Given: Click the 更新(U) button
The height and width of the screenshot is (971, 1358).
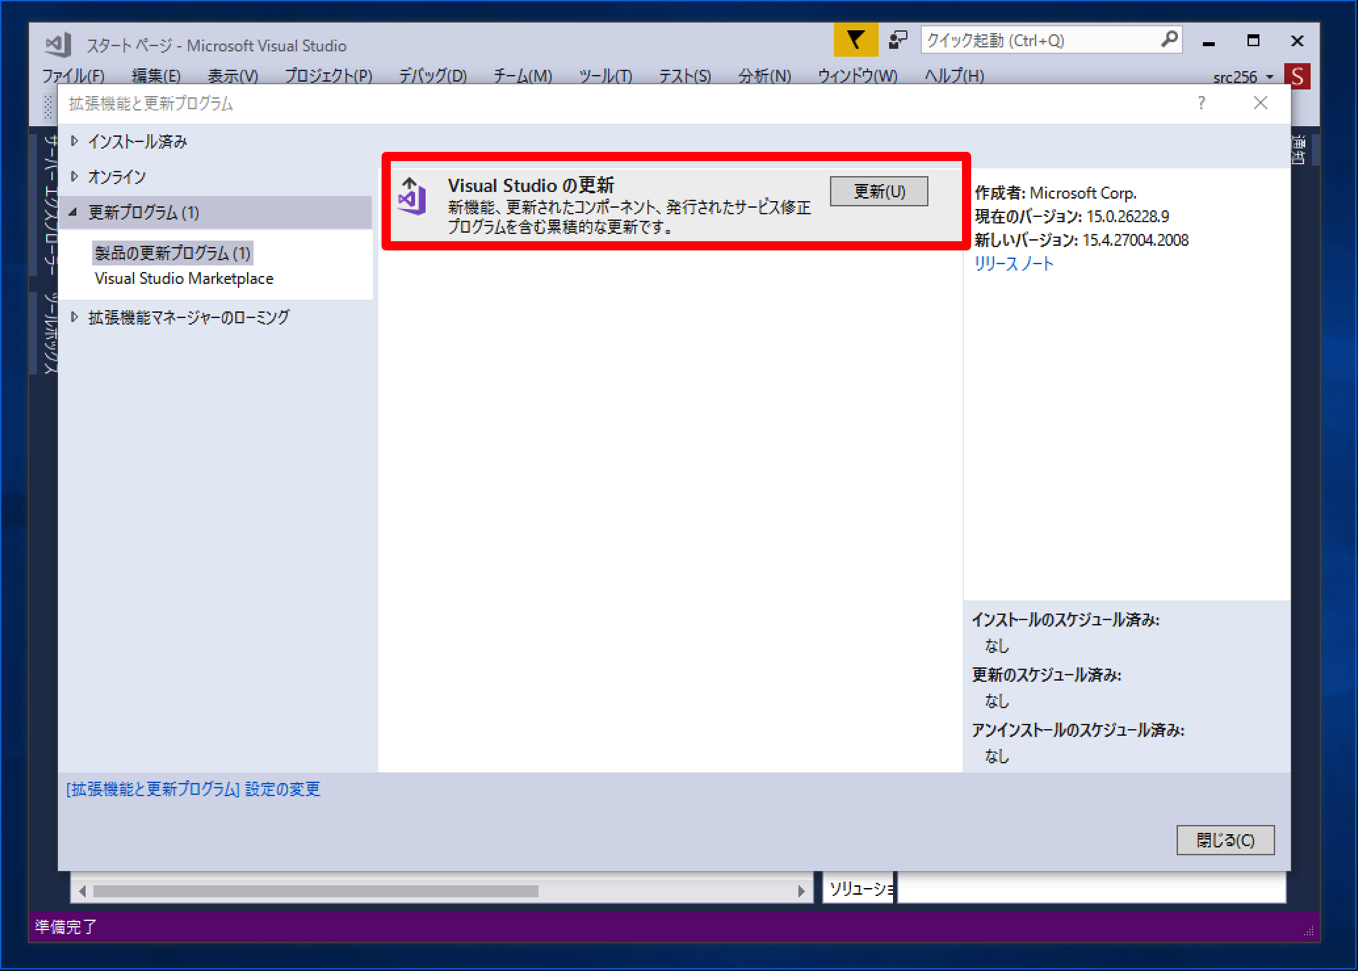Looking at the screenshot, I should pyautogui.click(x=879, y=191).
